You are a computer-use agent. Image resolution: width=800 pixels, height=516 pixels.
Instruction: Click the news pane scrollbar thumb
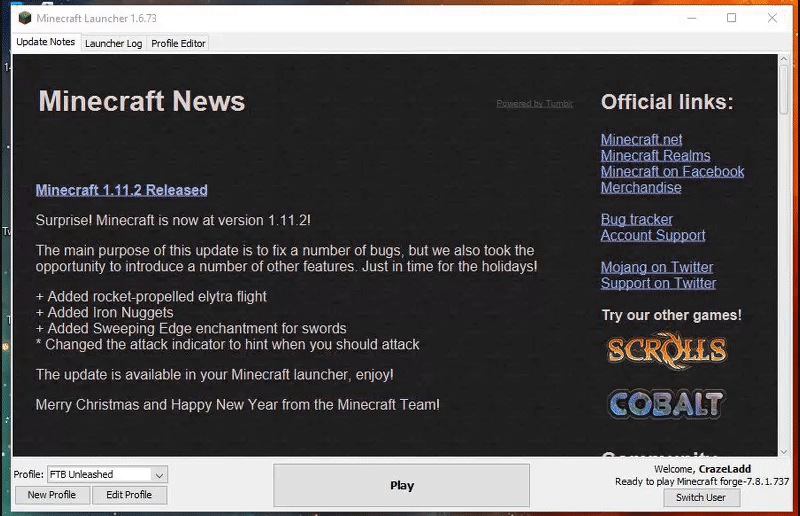[784, 90]
